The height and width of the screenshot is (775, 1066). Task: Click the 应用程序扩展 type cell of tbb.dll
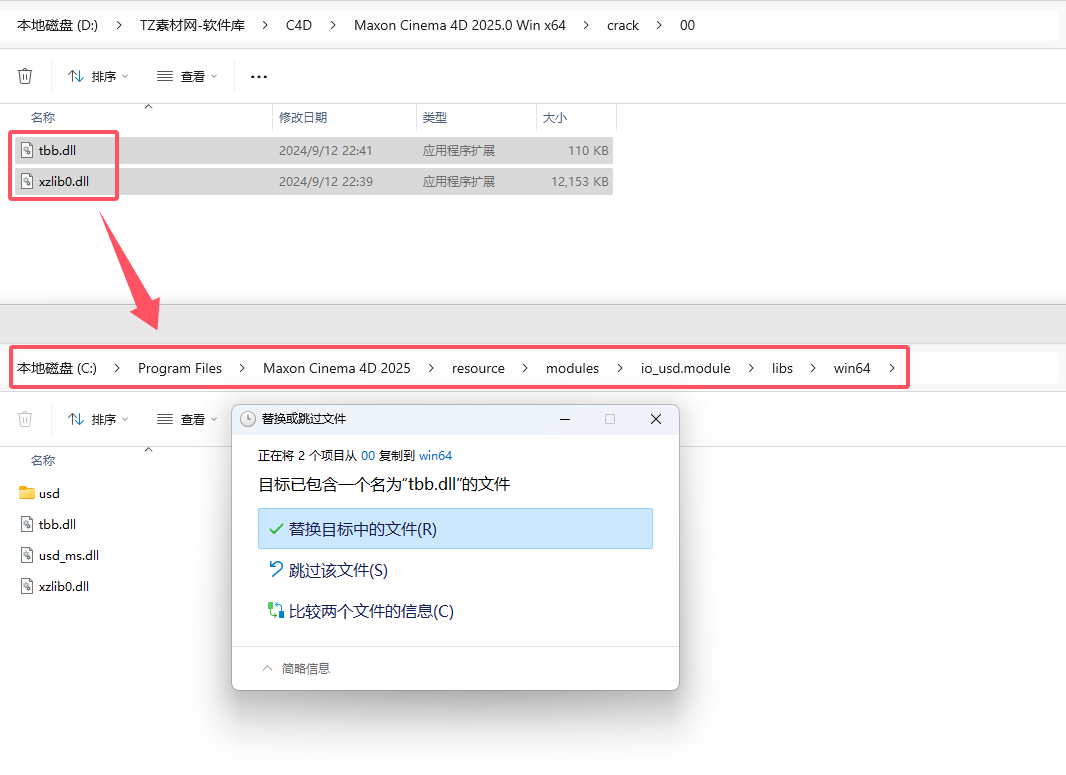click(459, 150)
